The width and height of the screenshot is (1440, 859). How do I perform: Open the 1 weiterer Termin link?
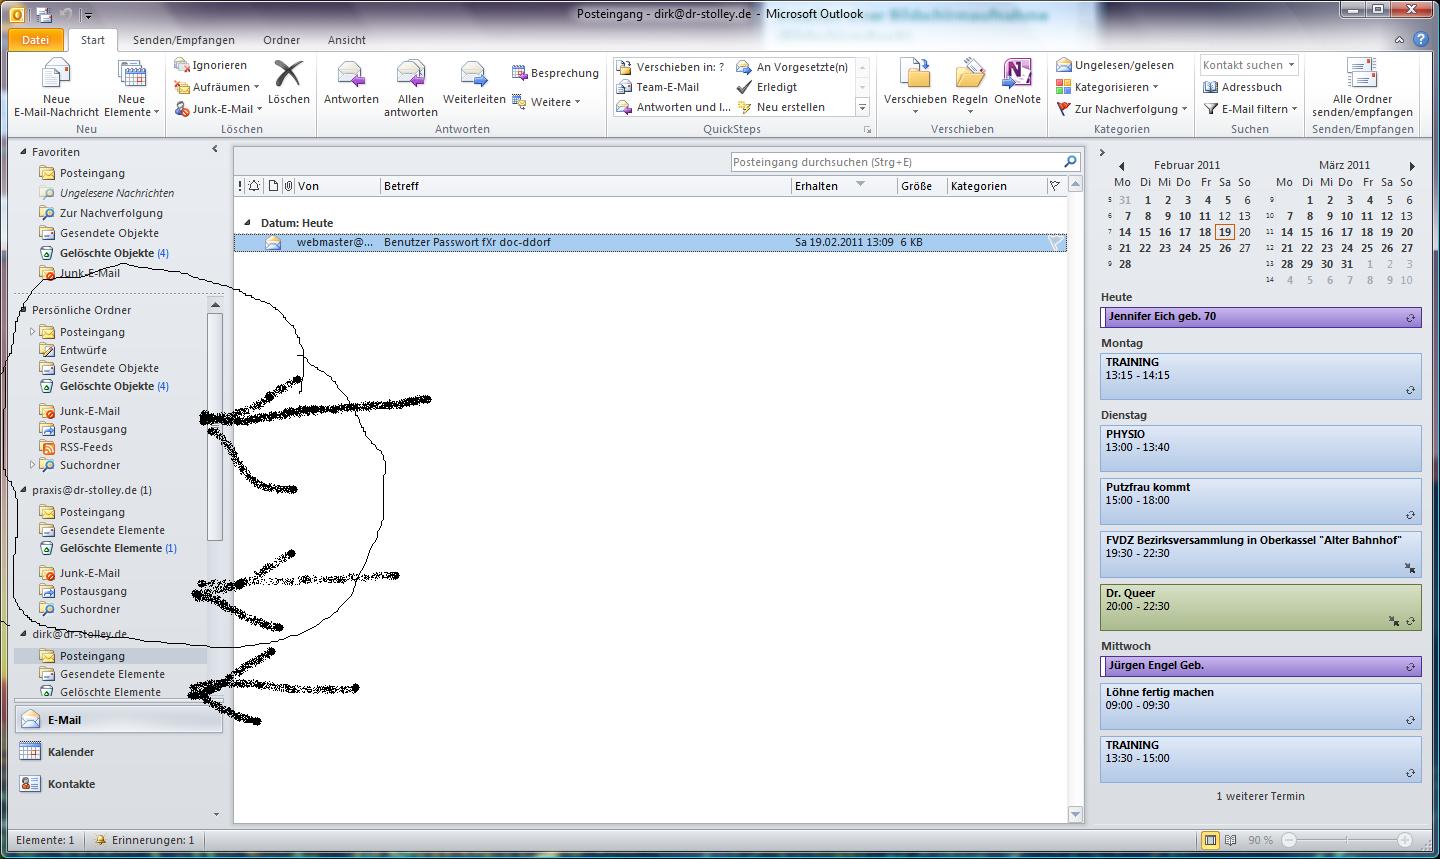(1260, 796)
